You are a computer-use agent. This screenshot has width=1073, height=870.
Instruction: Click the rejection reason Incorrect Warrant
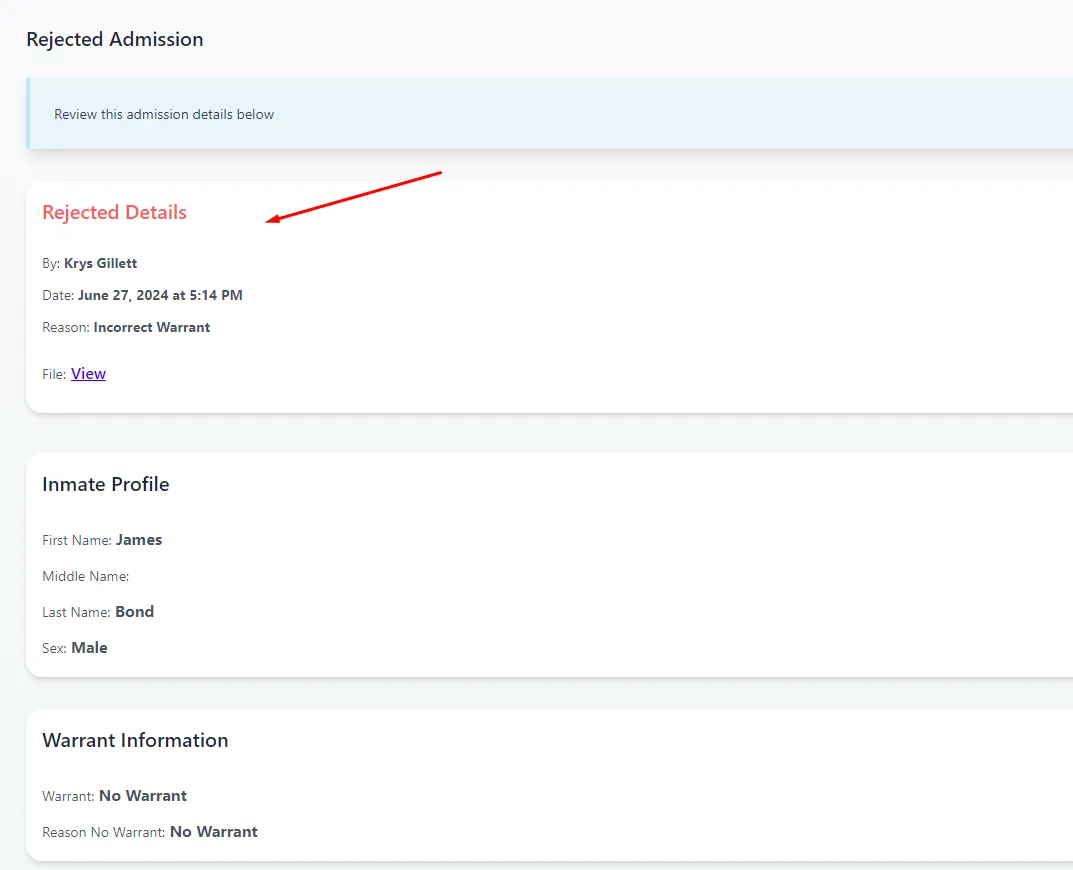pyautogui.click(x=151, y=327)
